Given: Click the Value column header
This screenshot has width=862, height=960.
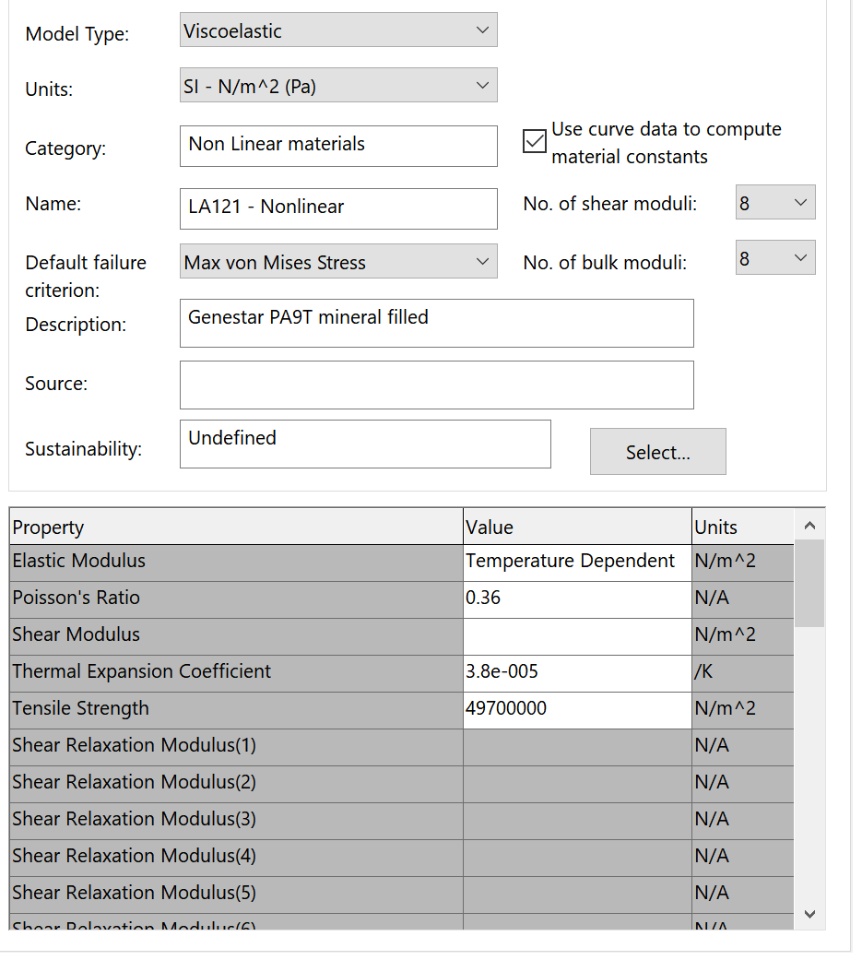Looking at the screenshot, I should 577,527.
